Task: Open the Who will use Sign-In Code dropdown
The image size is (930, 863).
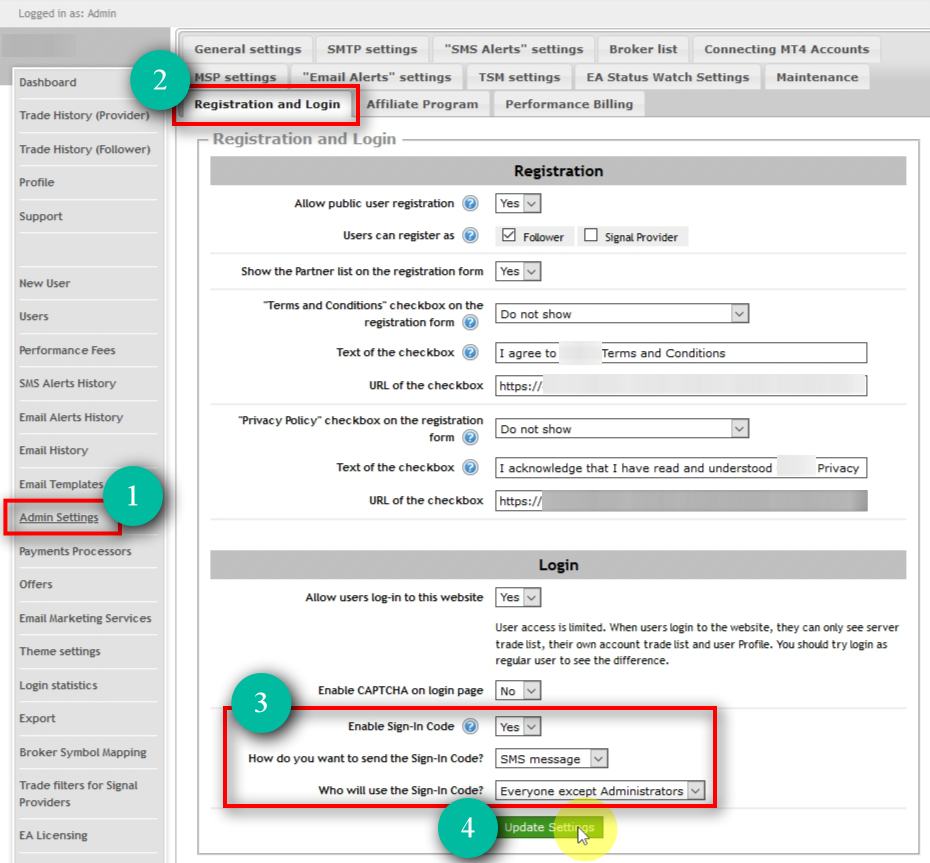Action: [600, 791]
